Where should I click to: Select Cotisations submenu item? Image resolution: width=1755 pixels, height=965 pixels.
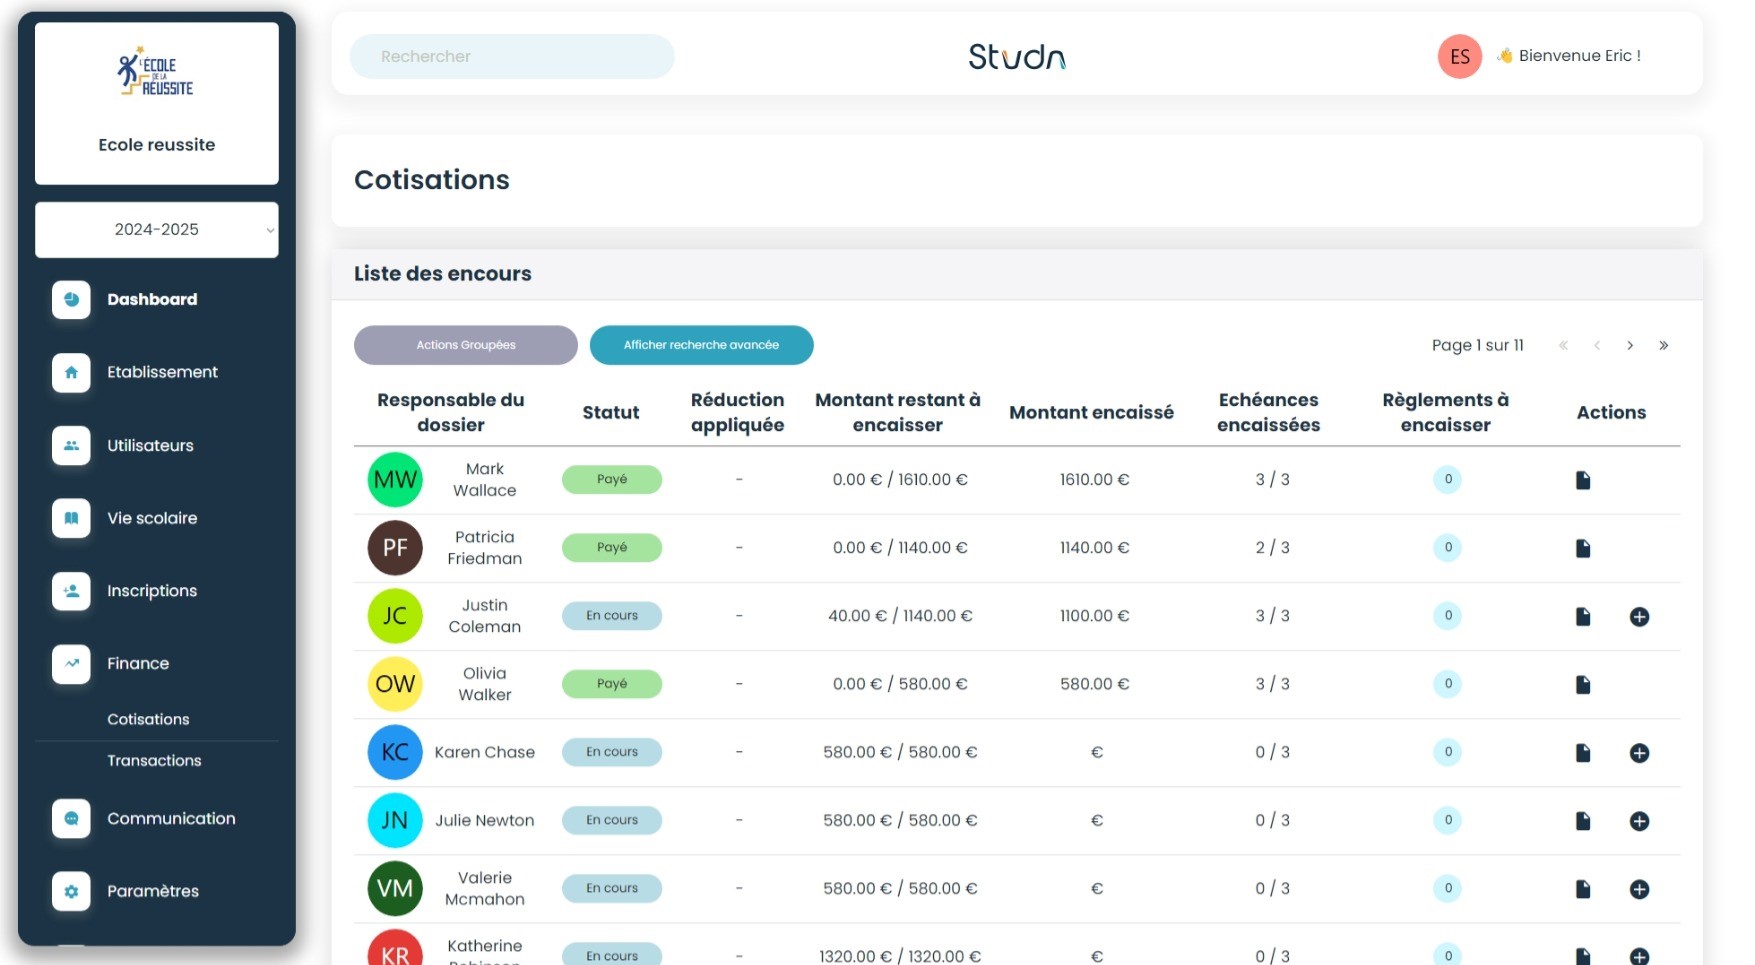click(148, 719)
